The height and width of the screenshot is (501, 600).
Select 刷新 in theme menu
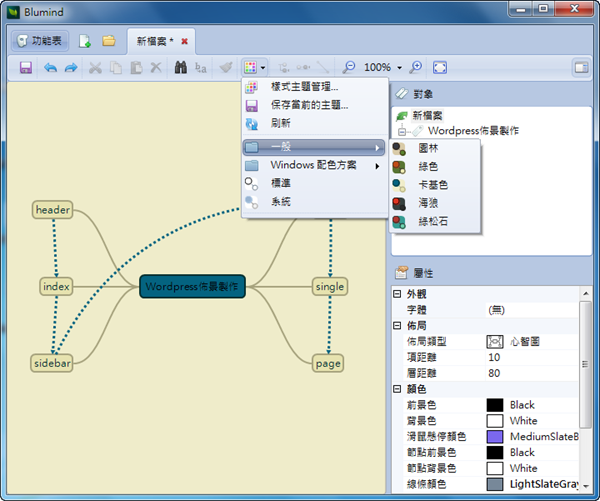[x=315, y=123]
